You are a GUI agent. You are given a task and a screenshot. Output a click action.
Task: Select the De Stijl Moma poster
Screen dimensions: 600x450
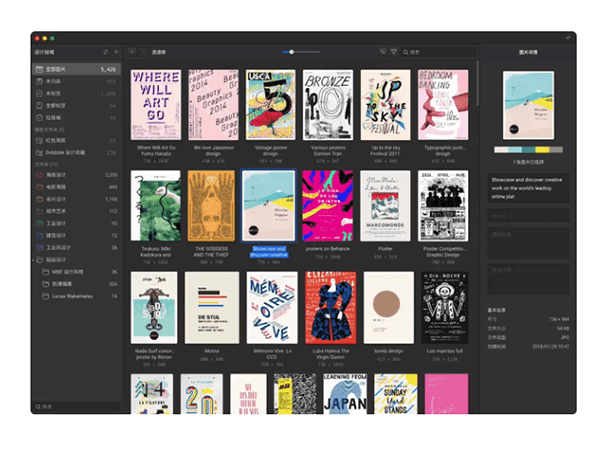(x=212, y=308)
